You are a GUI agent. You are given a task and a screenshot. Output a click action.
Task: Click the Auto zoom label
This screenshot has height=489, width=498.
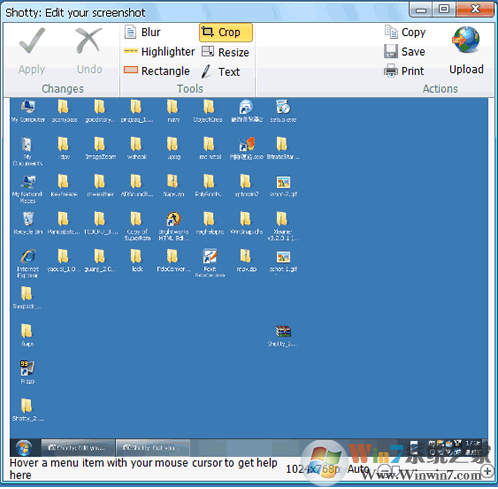tap(358, 469)
